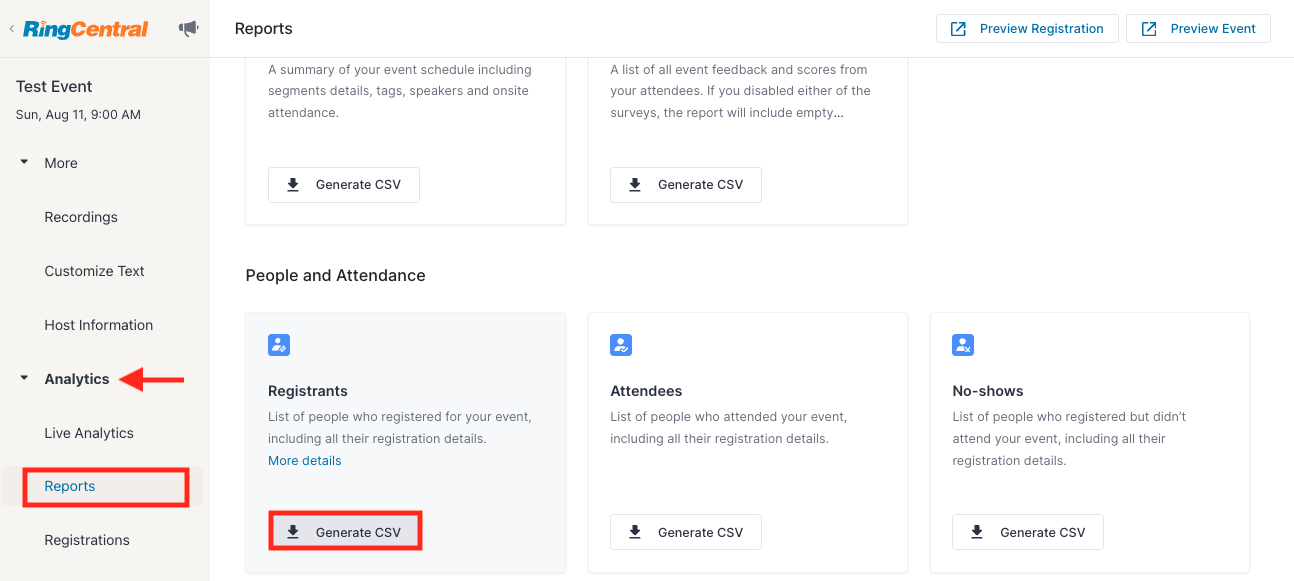Open Registrations in the sidebar
Image resolution: width=1294 pixels, height=581 pixels.
(x=87, y=540)
